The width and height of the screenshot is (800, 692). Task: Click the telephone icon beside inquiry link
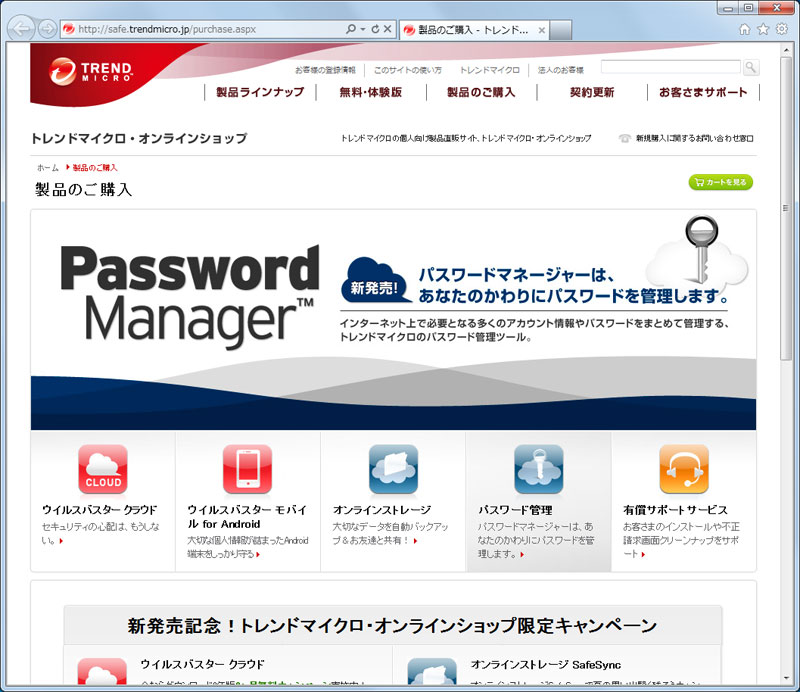tap(624, 138)
